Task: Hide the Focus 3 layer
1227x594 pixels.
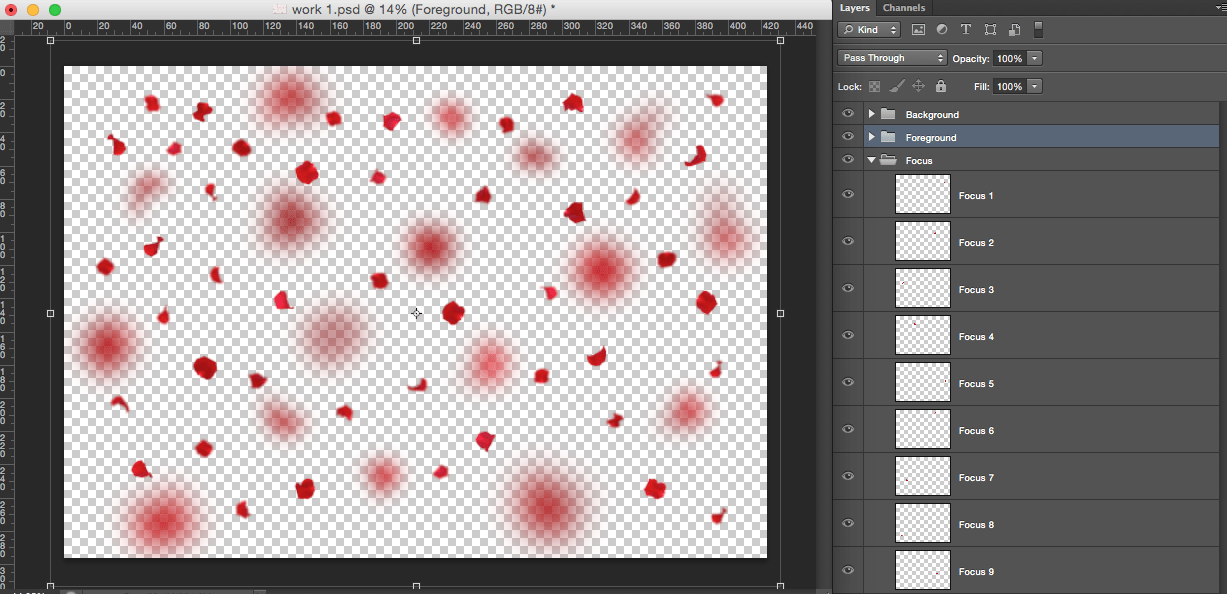Action: (848, 289)
